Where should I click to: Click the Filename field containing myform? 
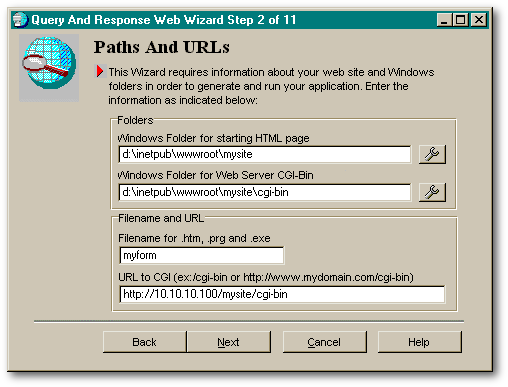click(x=202, y=255)
